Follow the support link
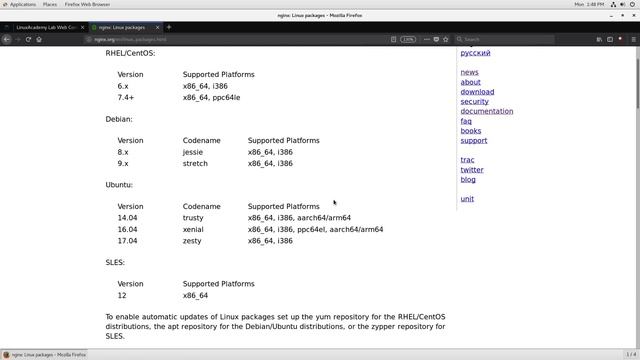Viewport: 640px width, 360px height. 474,140
